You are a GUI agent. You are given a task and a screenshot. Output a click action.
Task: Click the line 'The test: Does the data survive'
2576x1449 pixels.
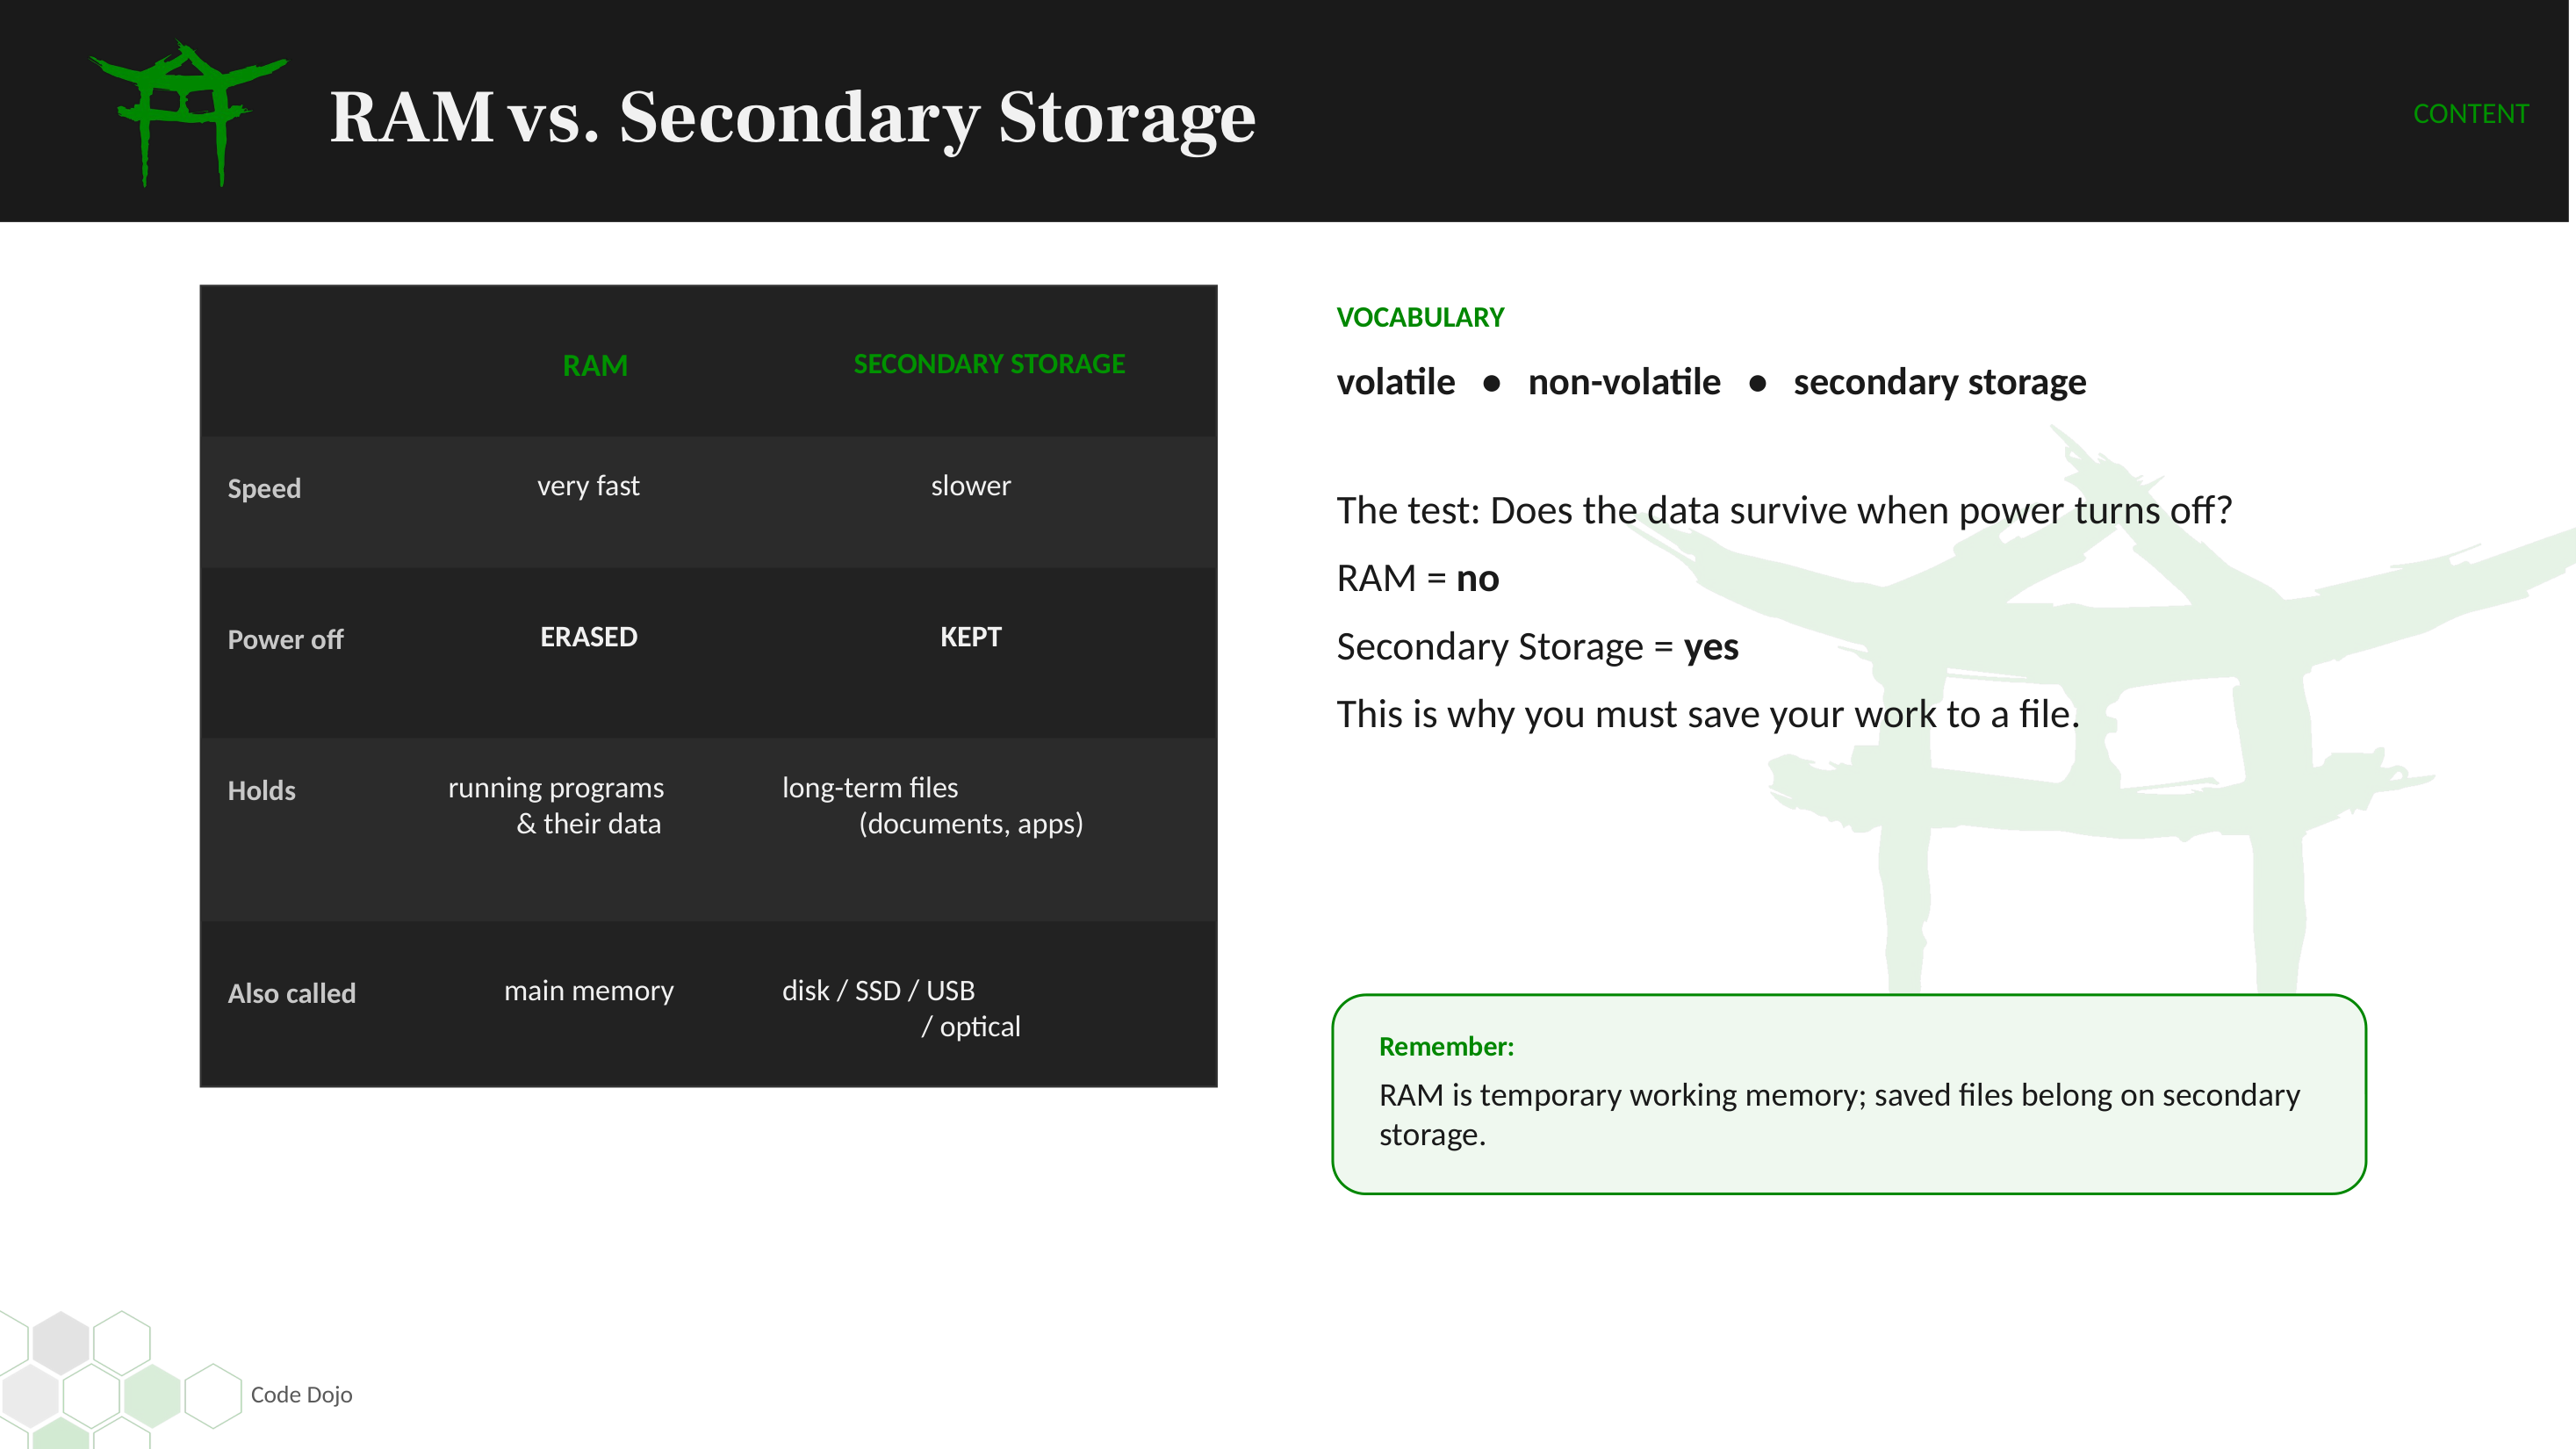[1784, 510]
